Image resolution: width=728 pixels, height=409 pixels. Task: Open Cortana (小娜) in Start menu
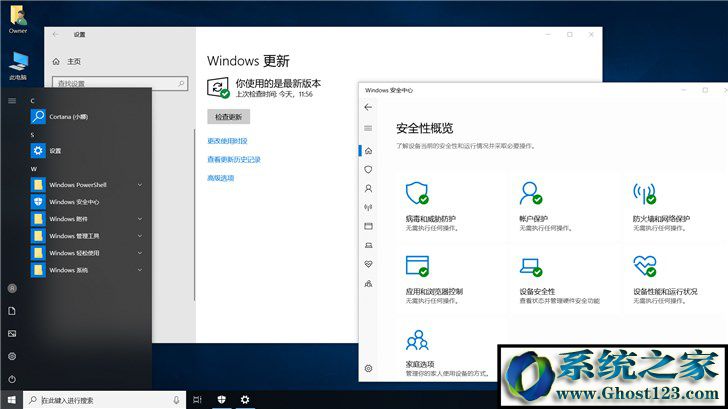tap(87, 117)
